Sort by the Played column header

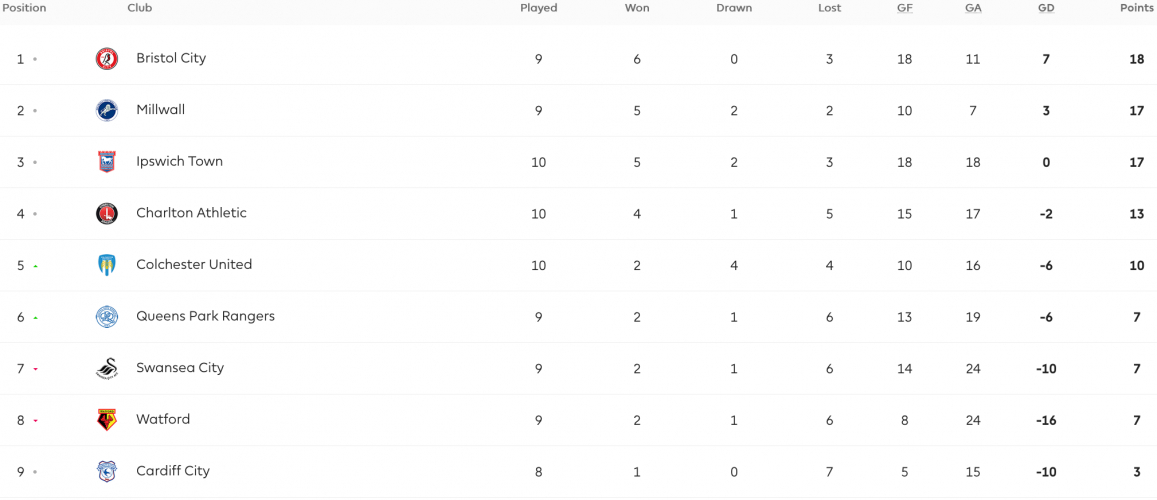(539, 8)
